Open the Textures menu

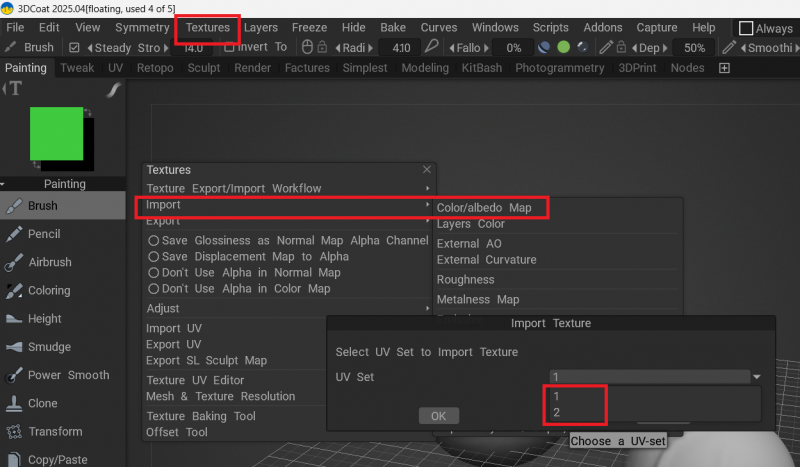click(x=207, y=28)
